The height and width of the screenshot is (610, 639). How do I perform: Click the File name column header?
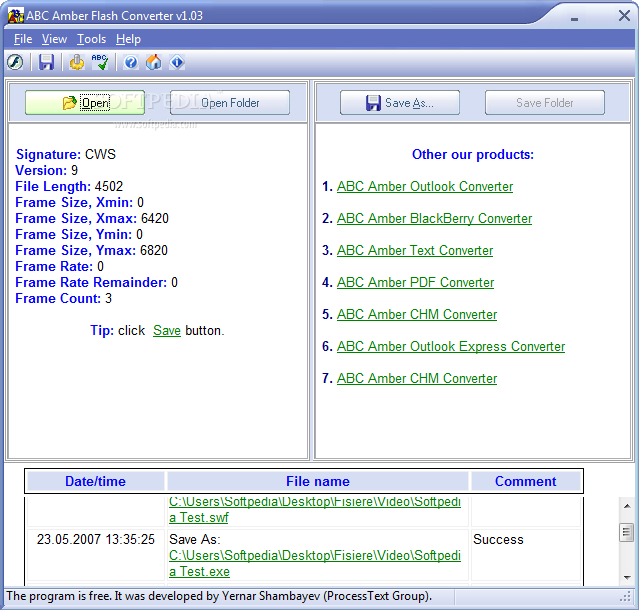(318, 481)
